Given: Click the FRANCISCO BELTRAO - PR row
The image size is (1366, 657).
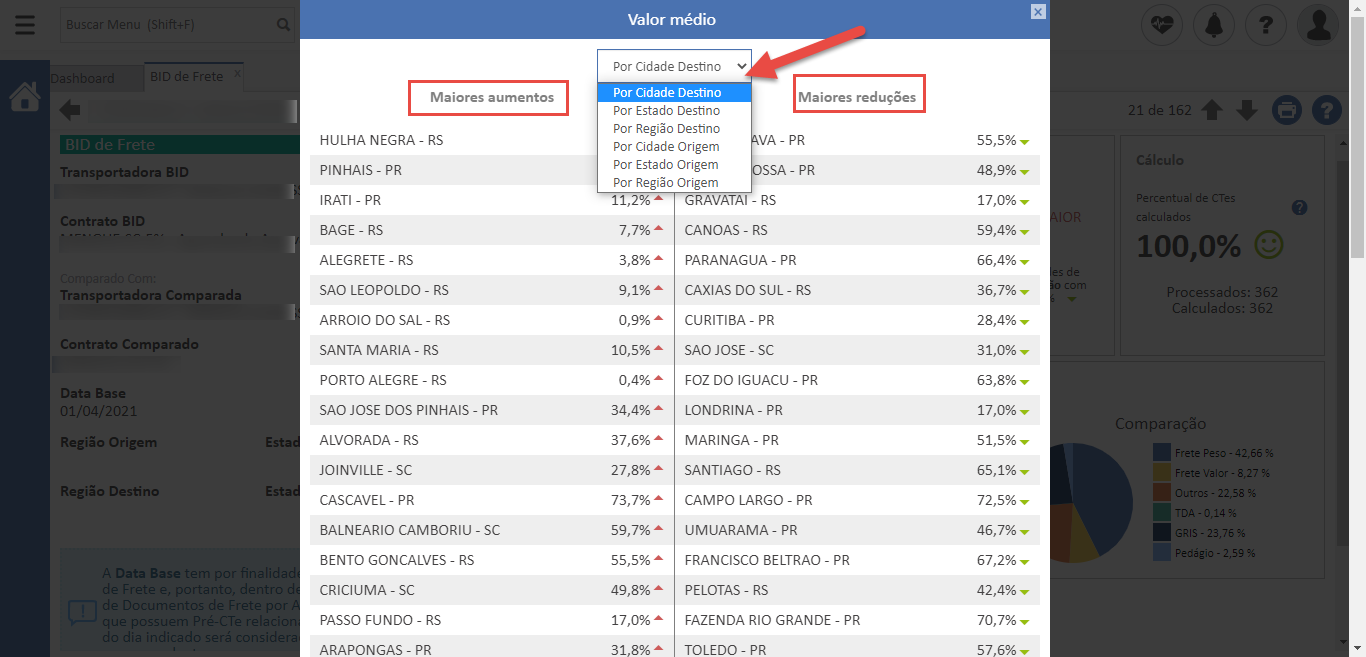Looking at the screenshot, I should 858,560.
